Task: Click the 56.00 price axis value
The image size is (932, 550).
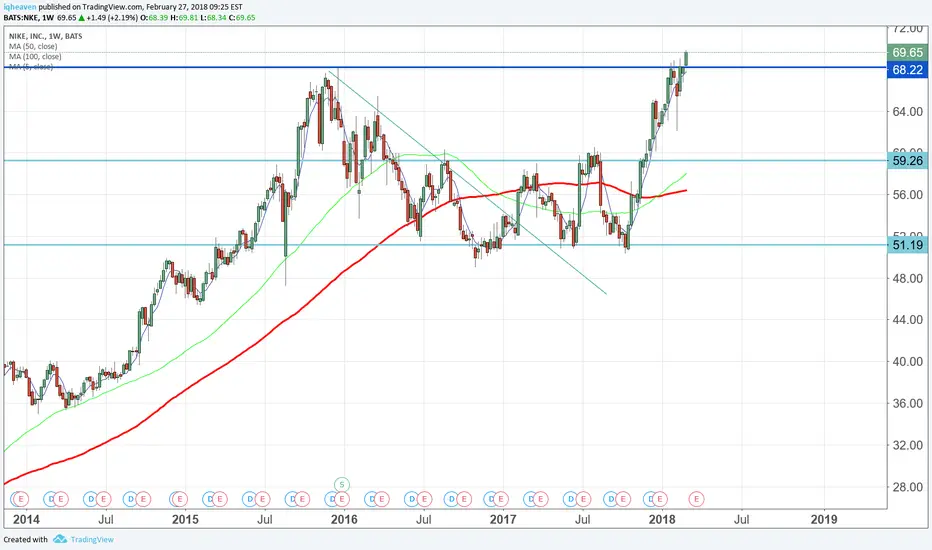Action: [908, 195]
